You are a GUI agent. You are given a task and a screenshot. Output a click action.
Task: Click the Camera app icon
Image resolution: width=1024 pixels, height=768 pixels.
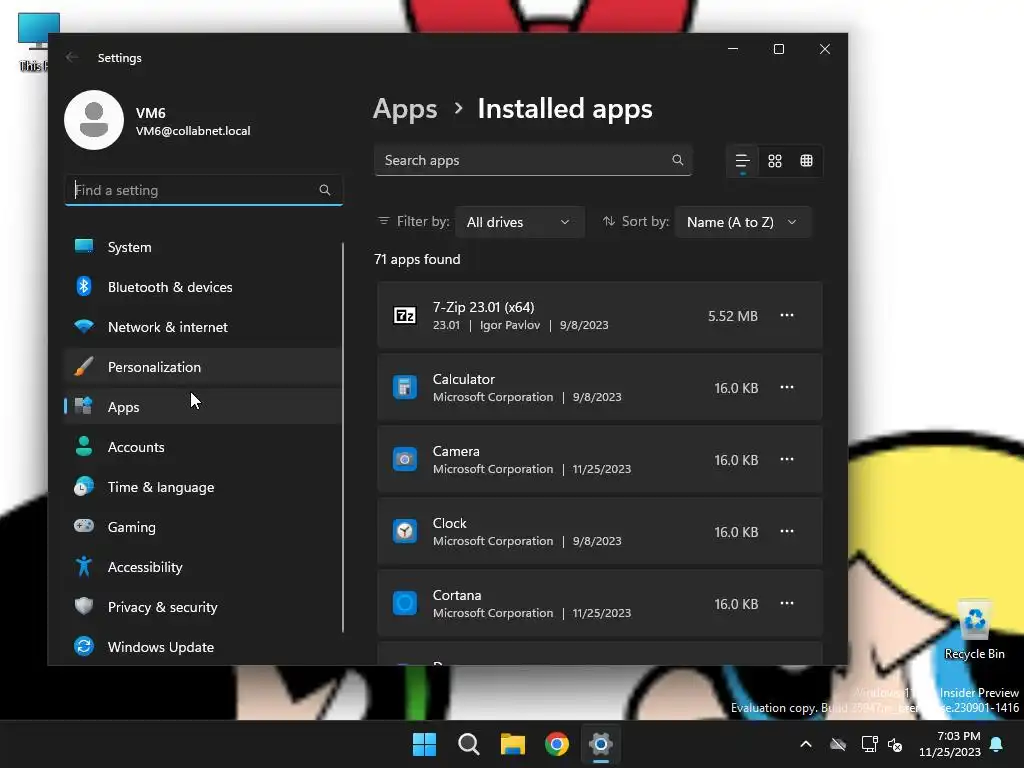pos(405,459)
